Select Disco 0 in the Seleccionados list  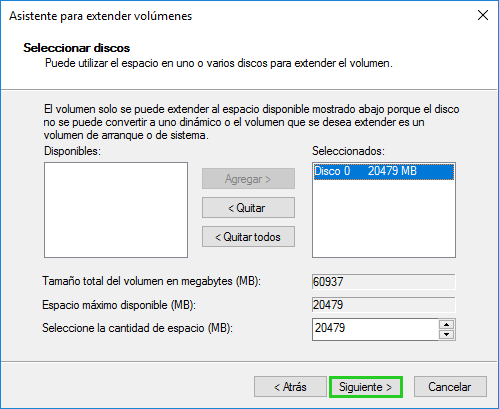pos(384,171)
